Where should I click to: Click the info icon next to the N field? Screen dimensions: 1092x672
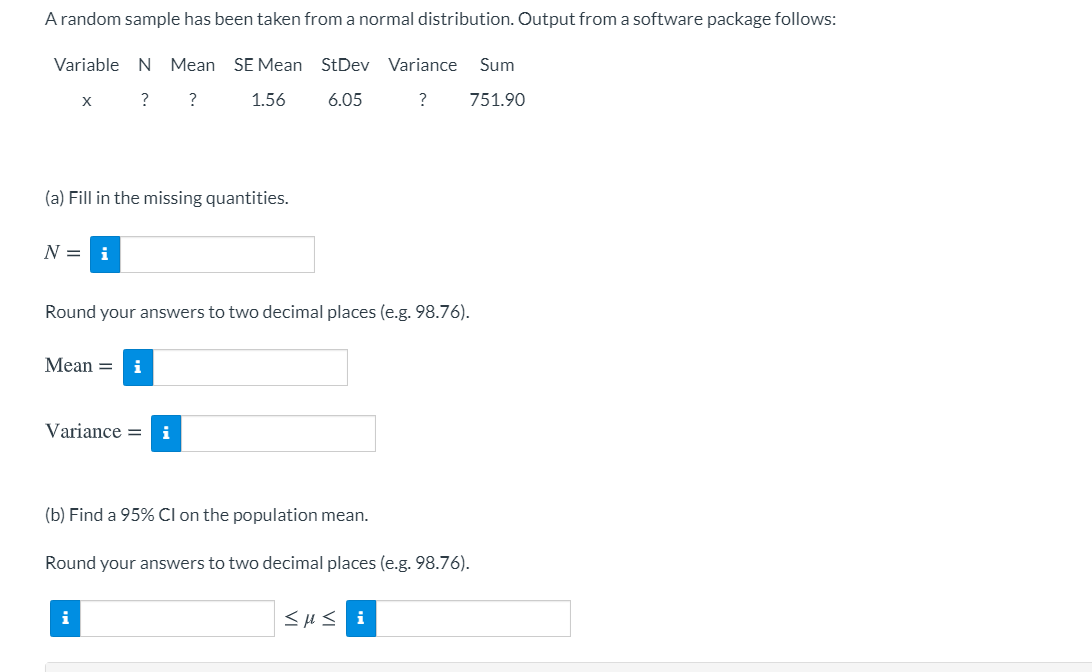point(104,254)
